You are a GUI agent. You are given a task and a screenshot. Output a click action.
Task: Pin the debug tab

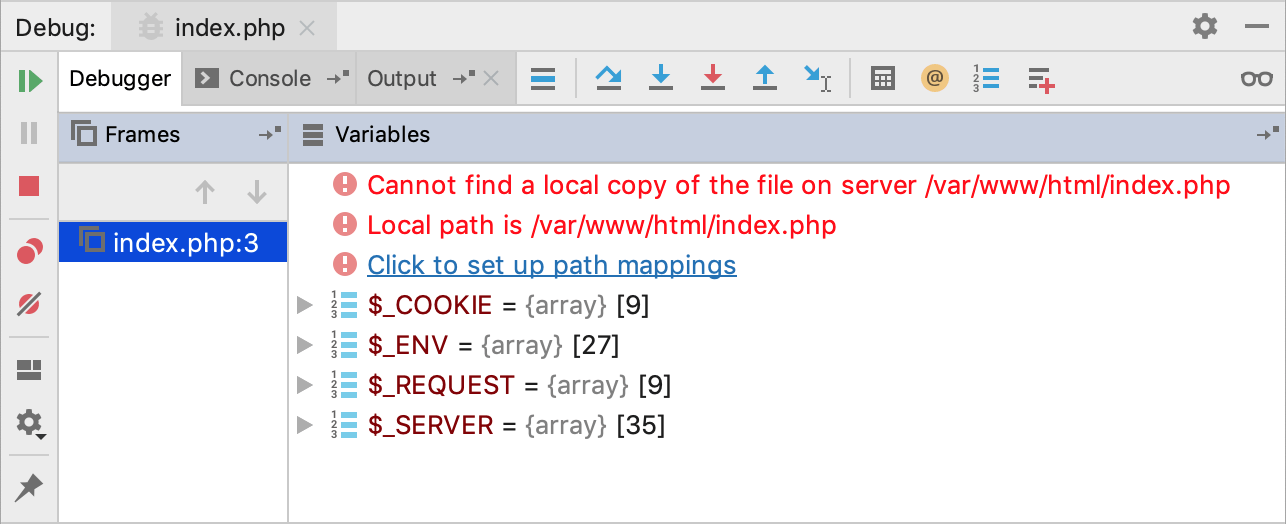[x=30, y=488]
